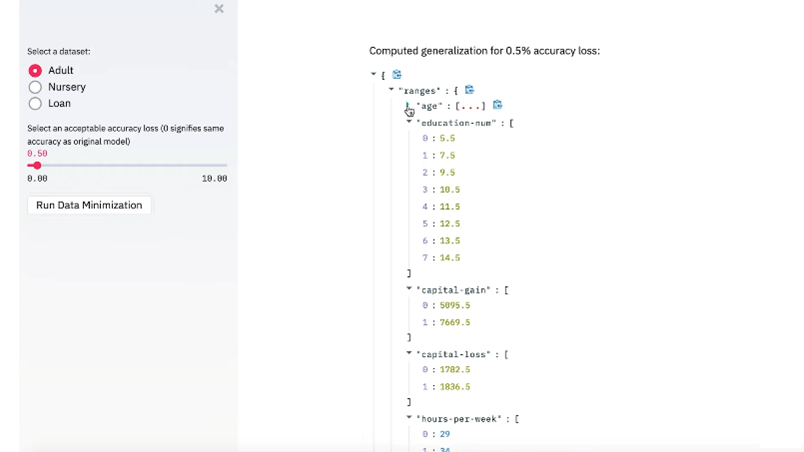The height and width of the screenshot is (452, 804).
Task: Collapse the "capital-gain" array
Action: click(409, 289)
